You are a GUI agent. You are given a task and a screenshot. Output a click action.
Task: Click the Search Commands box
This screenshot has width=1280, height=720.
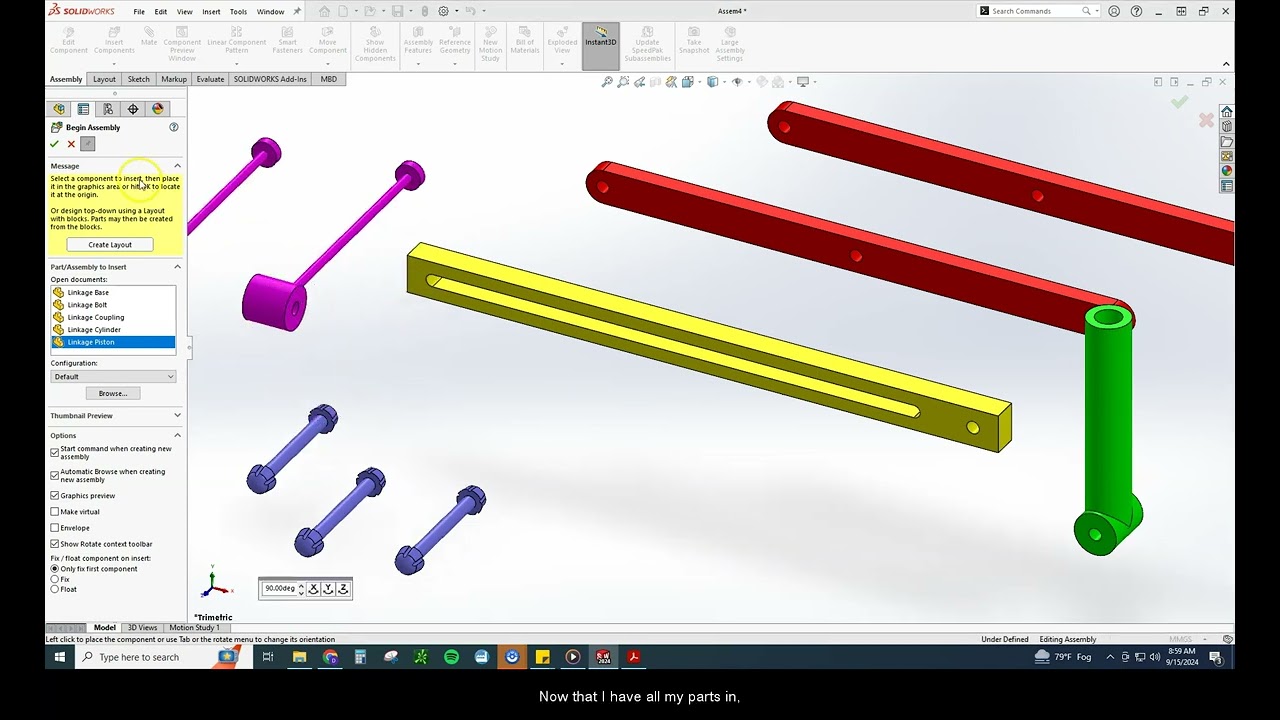[x=1036, y=11]
